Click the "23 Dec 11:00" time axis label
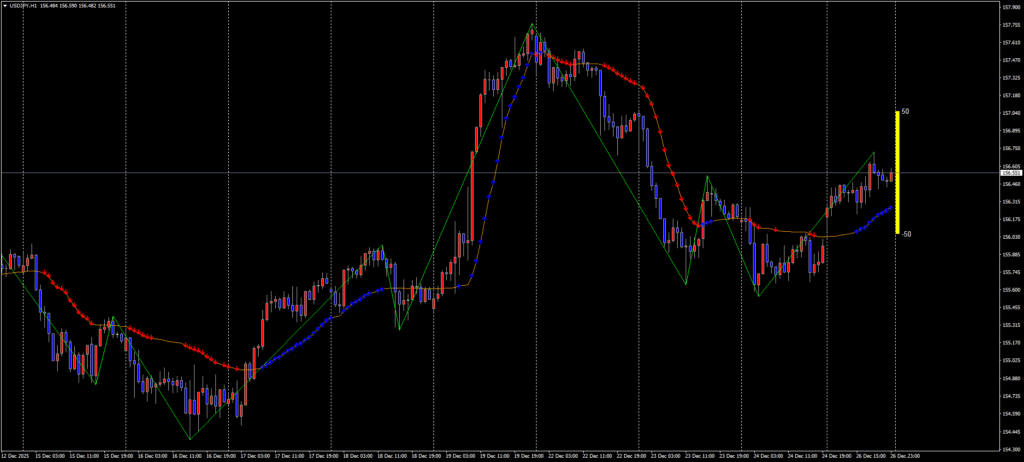This screenshot has height=462, width=1024. point(699,456)
